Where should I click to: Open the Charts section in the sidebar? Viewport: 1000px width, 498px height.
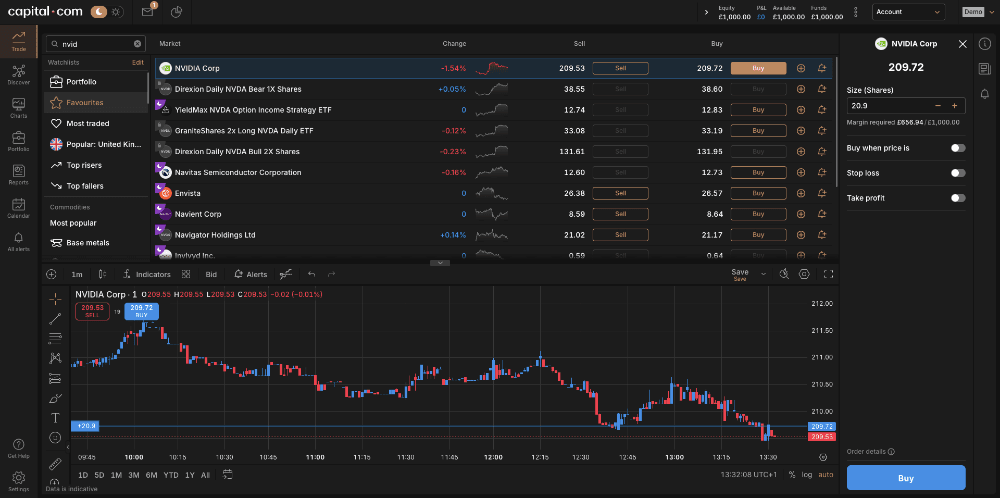[18, 108]
